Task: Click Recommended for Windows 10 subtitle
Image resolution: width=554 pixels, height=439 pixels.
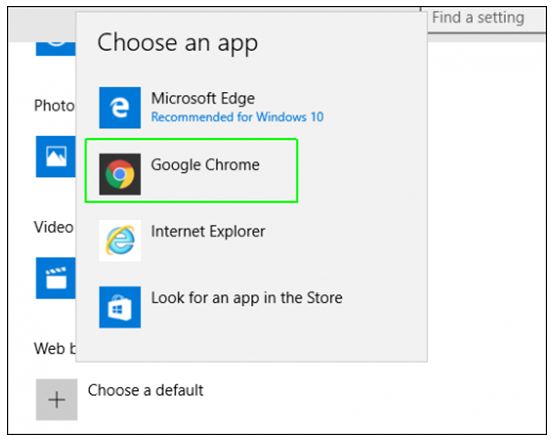Action: [237, 117]
